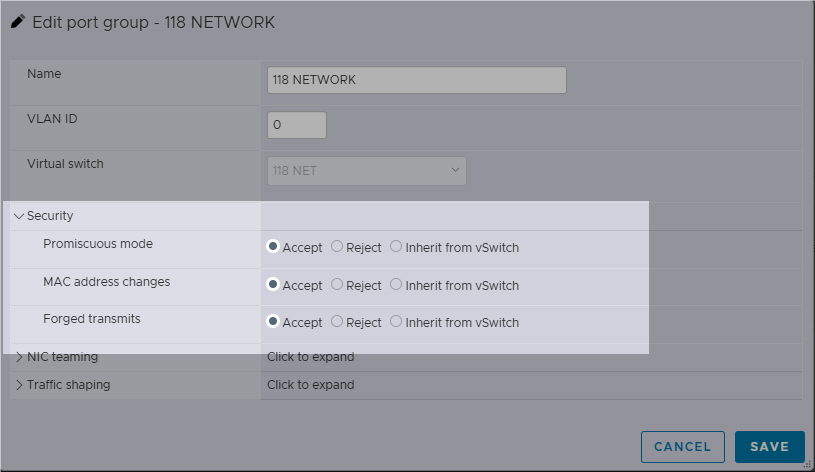Click the Name field containing 118 NETWORK

[416, 80]
